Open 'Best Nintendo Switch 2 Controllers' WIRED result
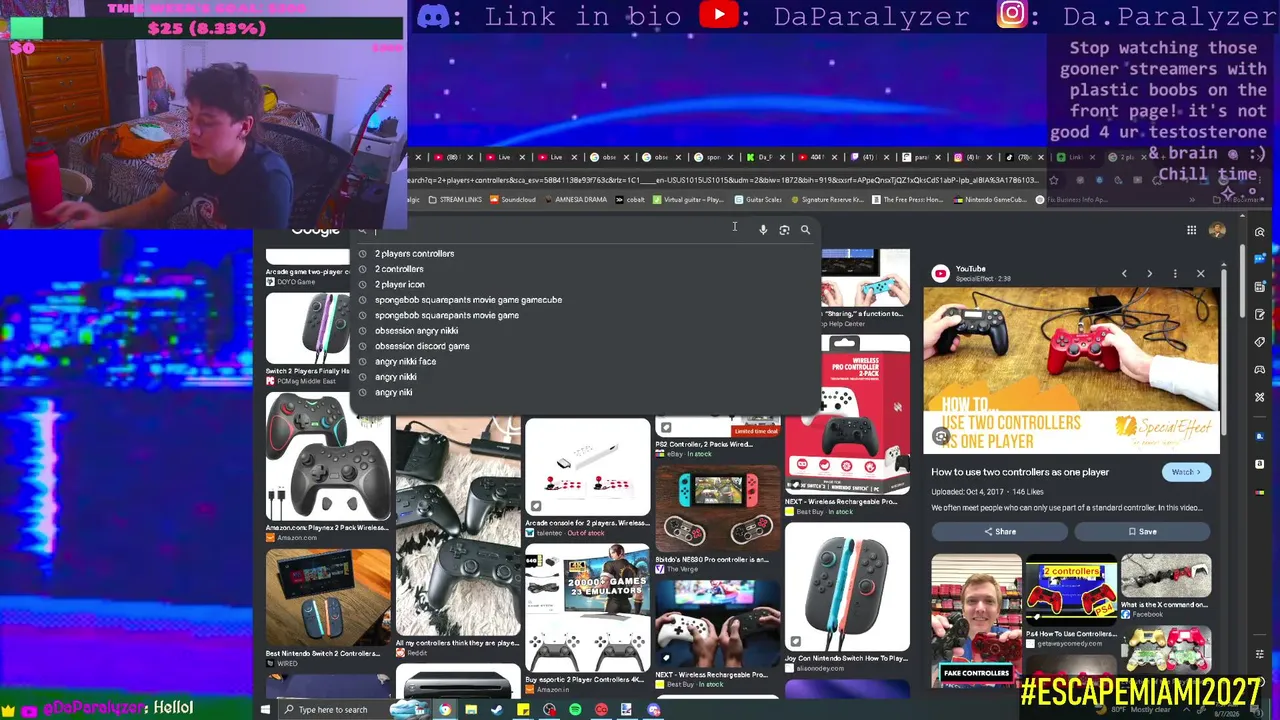 [327, 607]
